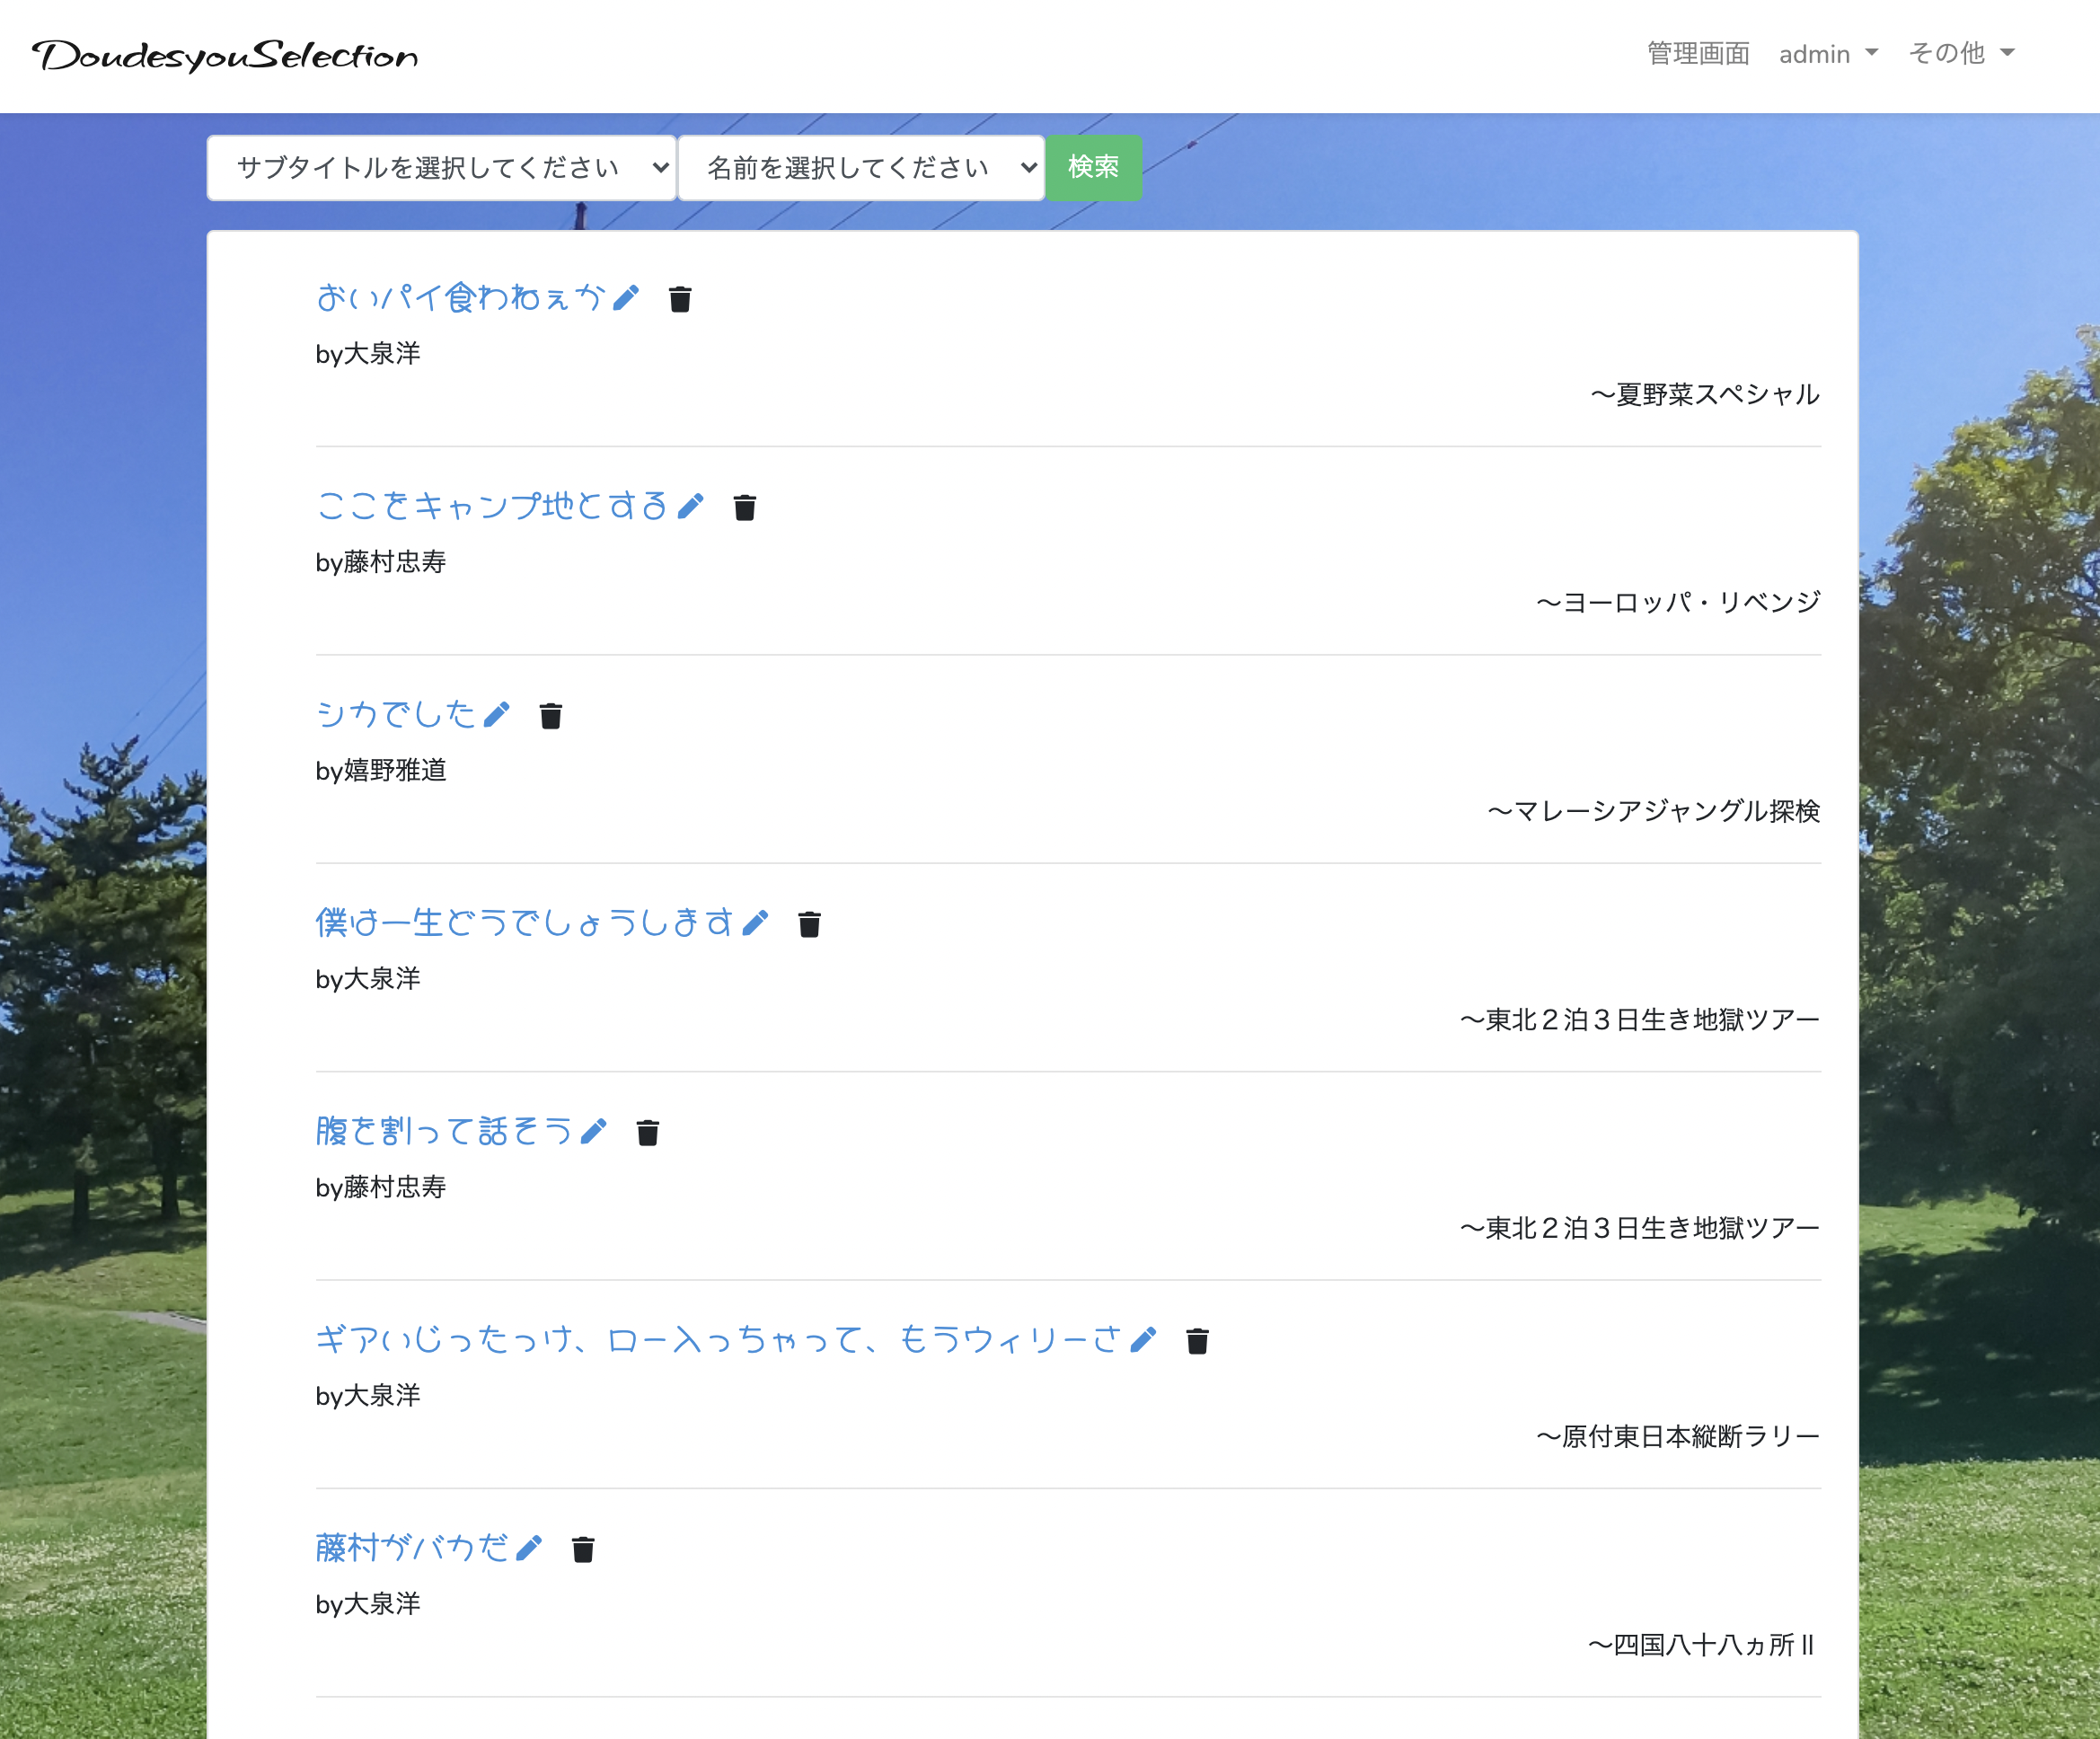Click the author text by嬉野雅道
The height and width of the screenshot is (1739, 2100).
point(381,771)
